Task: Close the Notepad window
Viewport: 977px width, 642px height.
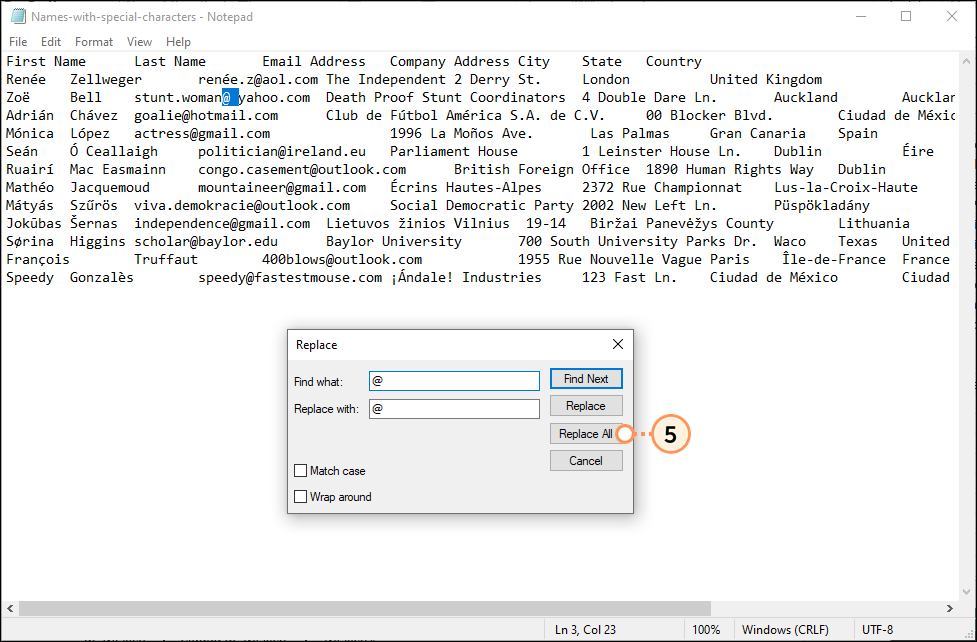Action: tap(951, 16)
